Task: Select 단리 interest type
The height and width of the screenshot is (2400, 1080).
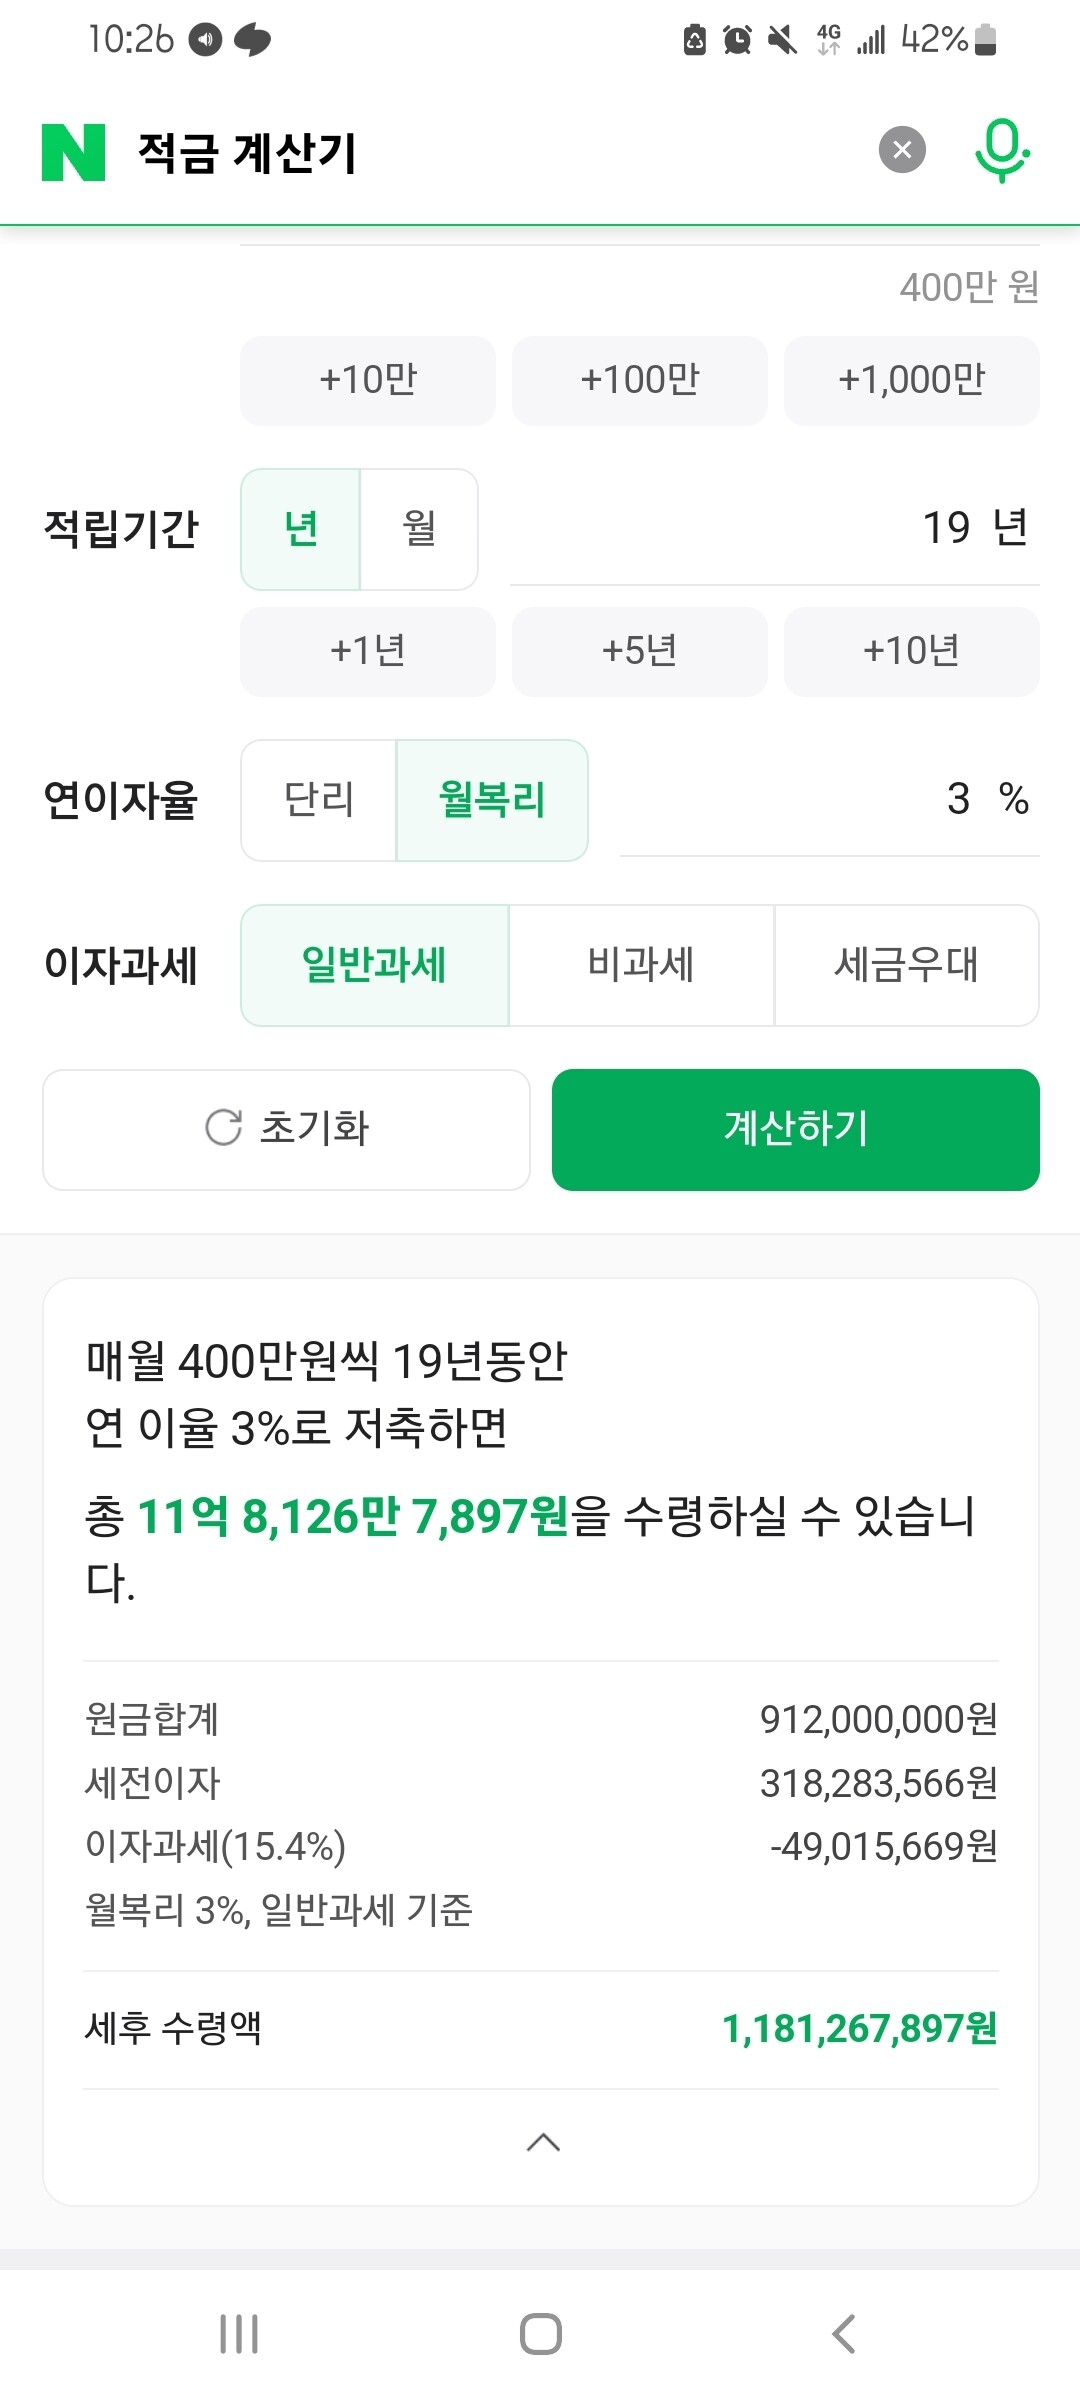Action: tap(319, 800)
